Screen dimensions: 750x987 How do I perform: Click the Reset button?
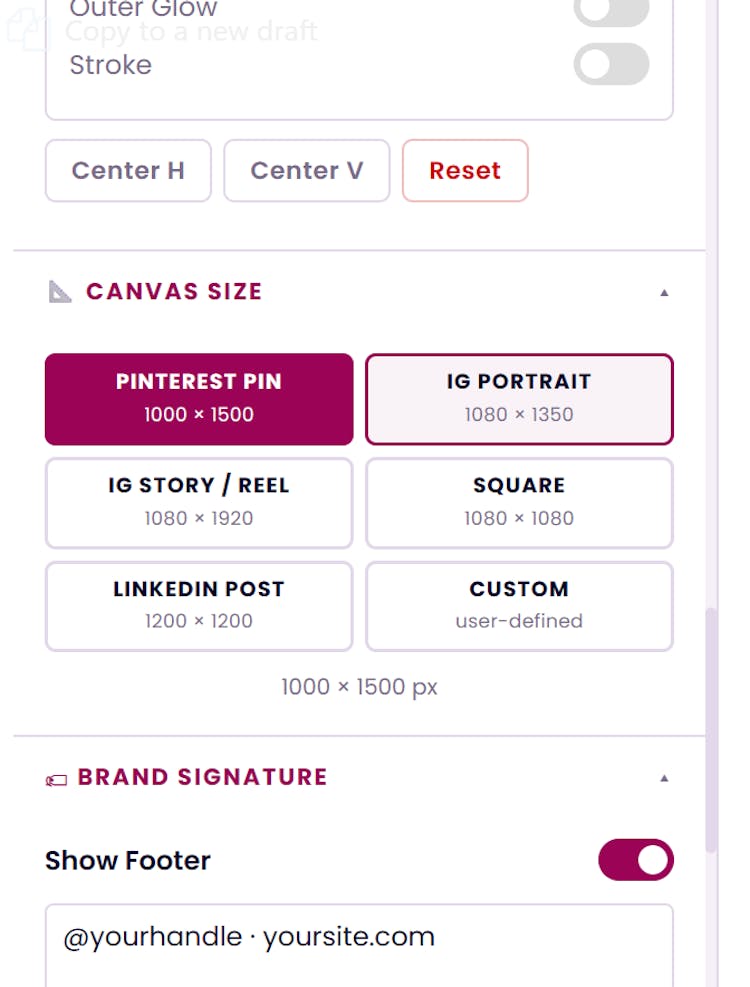pos(465,170)
